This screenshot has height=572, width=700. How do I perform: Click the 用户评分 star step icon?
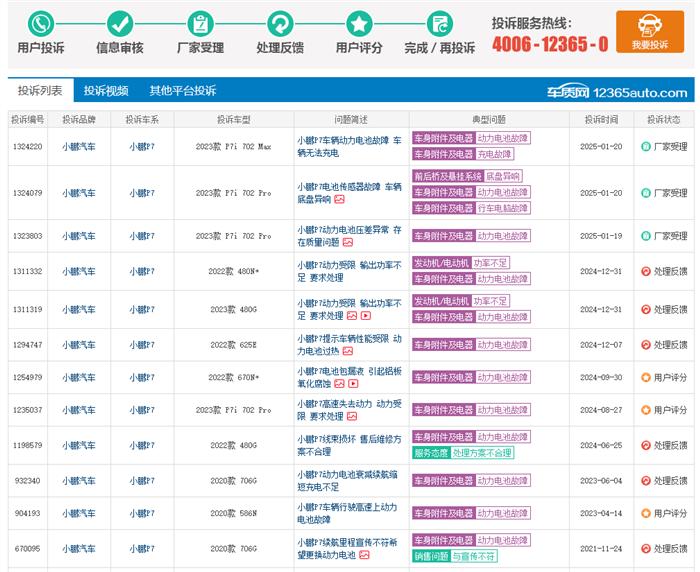pos(359,24)
